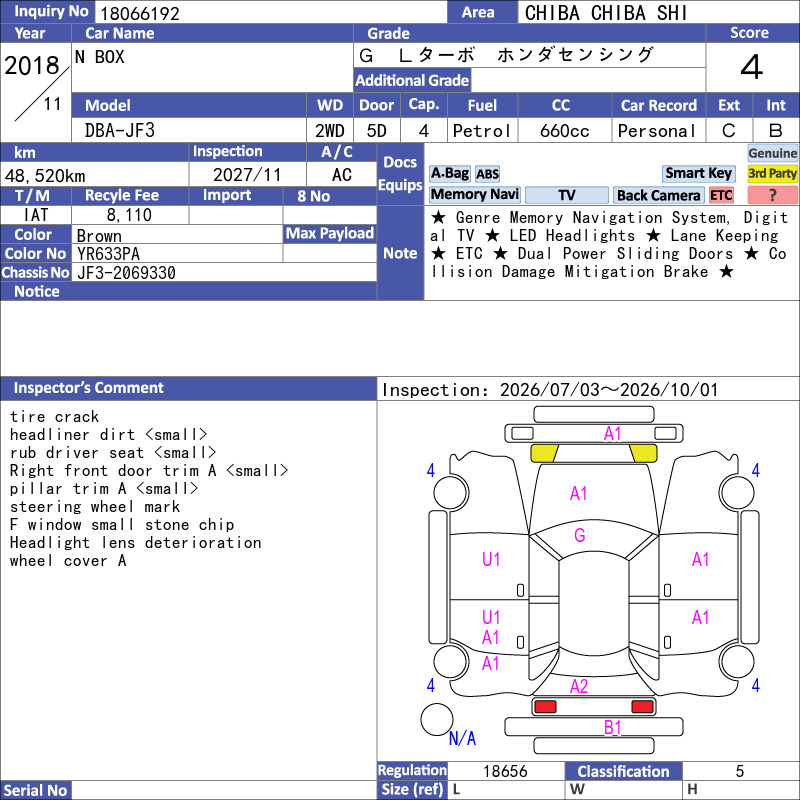
Task: Click the A.Bag equipment badge
Action: pyautogui.click(x=449, y=174)
